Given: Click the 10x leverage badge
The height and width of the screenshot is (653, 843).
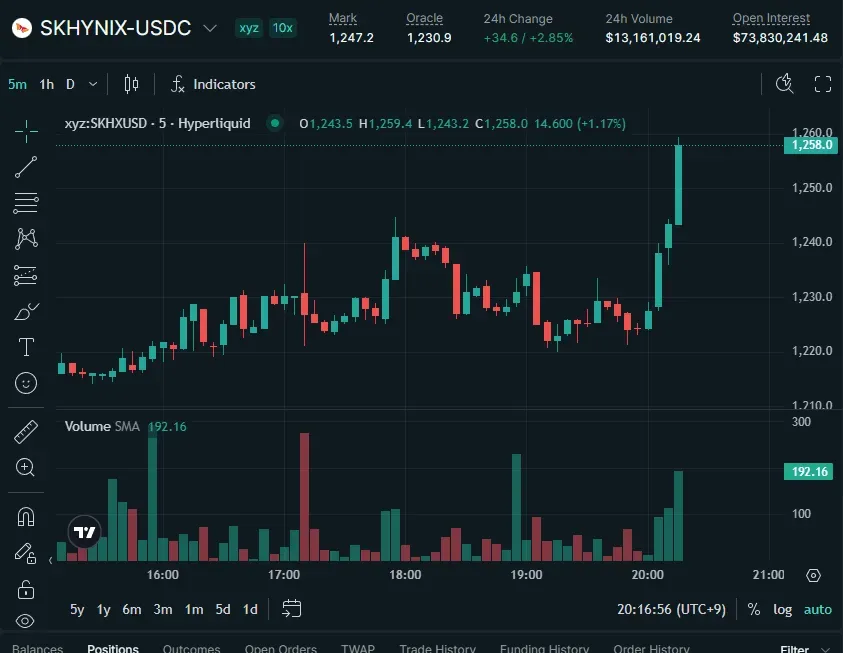Looking at the screenshot, I should coord(282,28).
